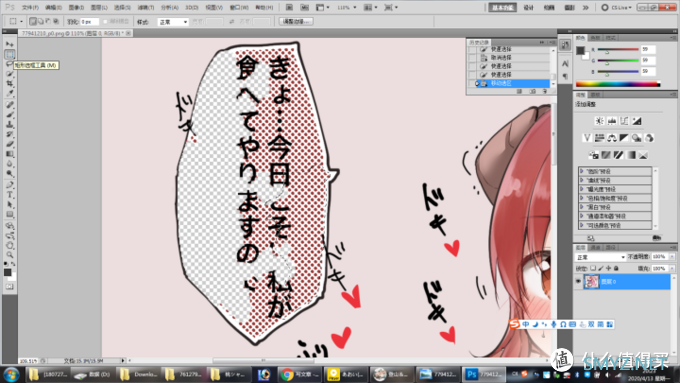Select the Quick Selection tool
Viewport: 680px width, 383px height.
click(10, 74)
